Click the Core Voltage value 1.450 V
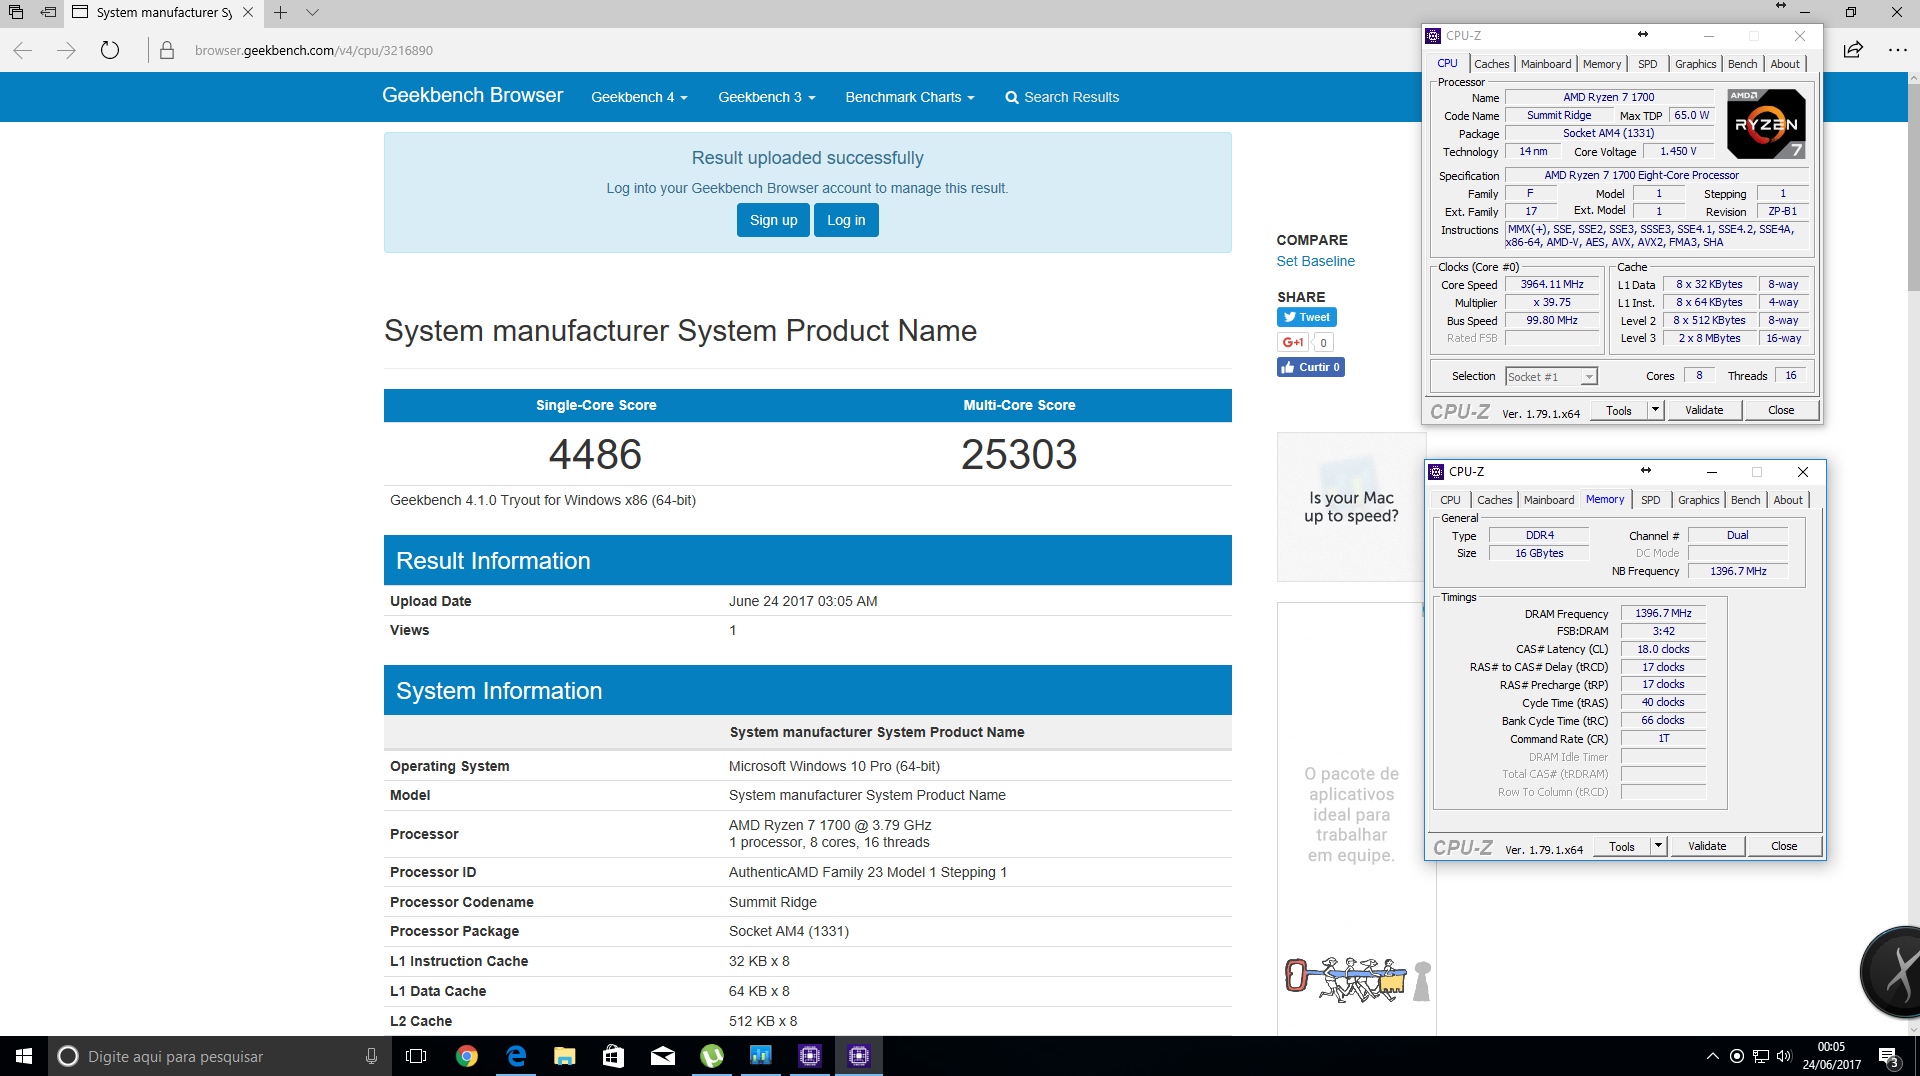Viewport: 1920px width, 1076px height. point(1678,152)
